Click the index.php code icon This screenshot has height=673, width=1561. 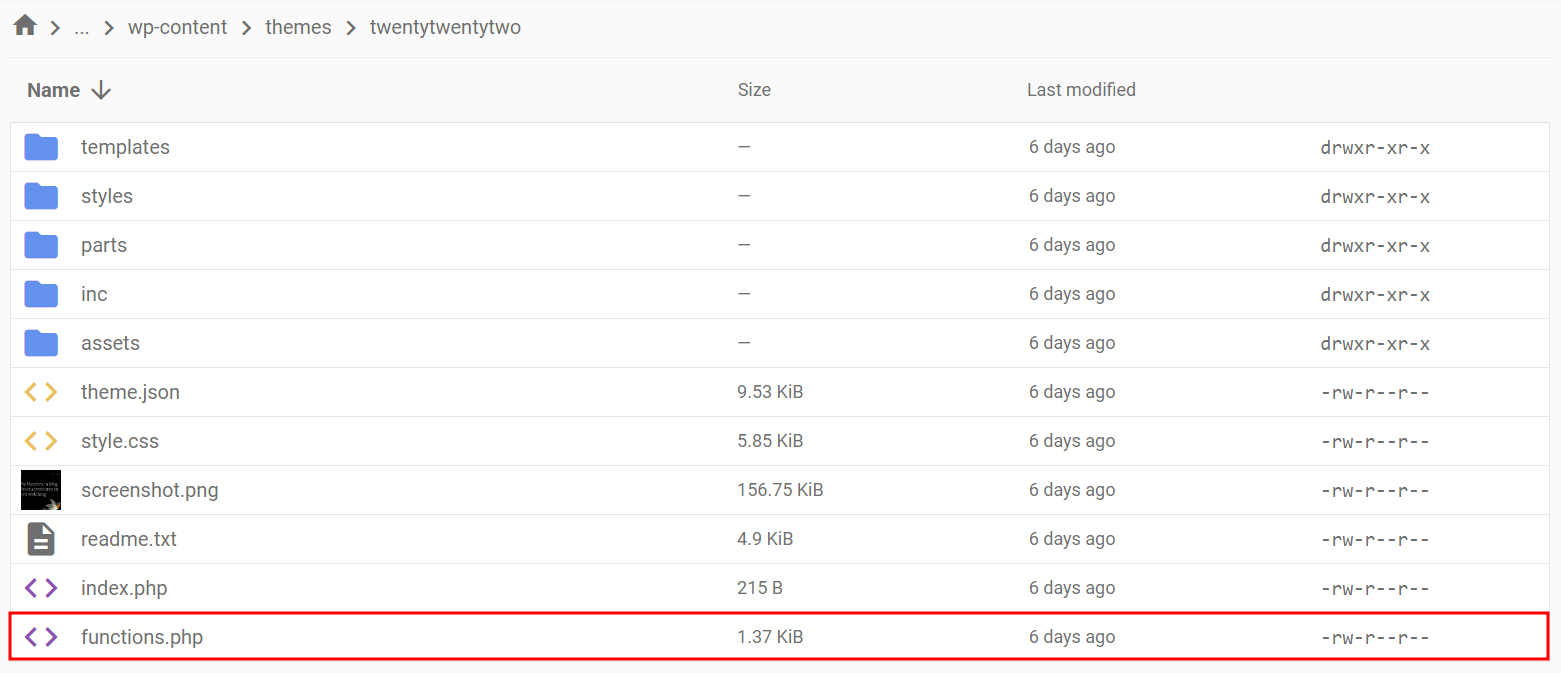pyautogui.click(x=41, y=588)
